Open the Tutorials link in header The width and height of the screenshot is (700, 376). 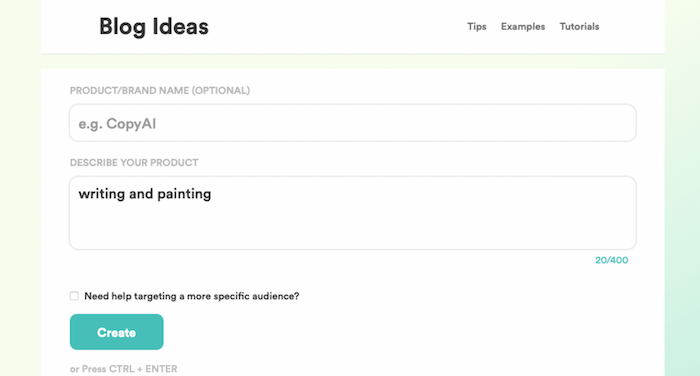click(579, 27)
